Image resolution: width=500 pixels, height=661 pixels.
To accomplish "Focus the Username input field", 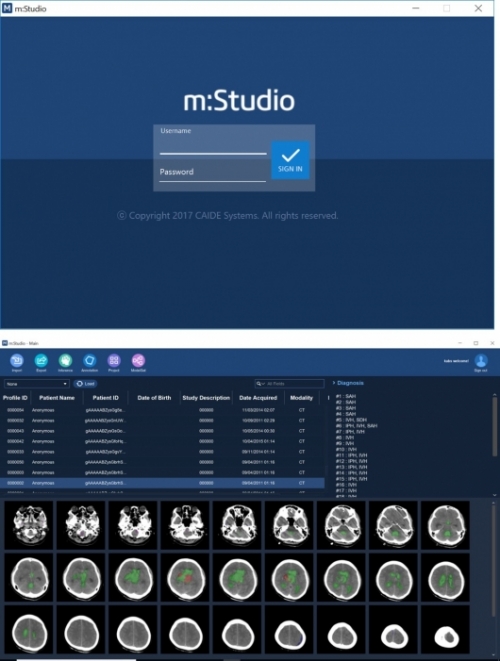I will (213, 146).
